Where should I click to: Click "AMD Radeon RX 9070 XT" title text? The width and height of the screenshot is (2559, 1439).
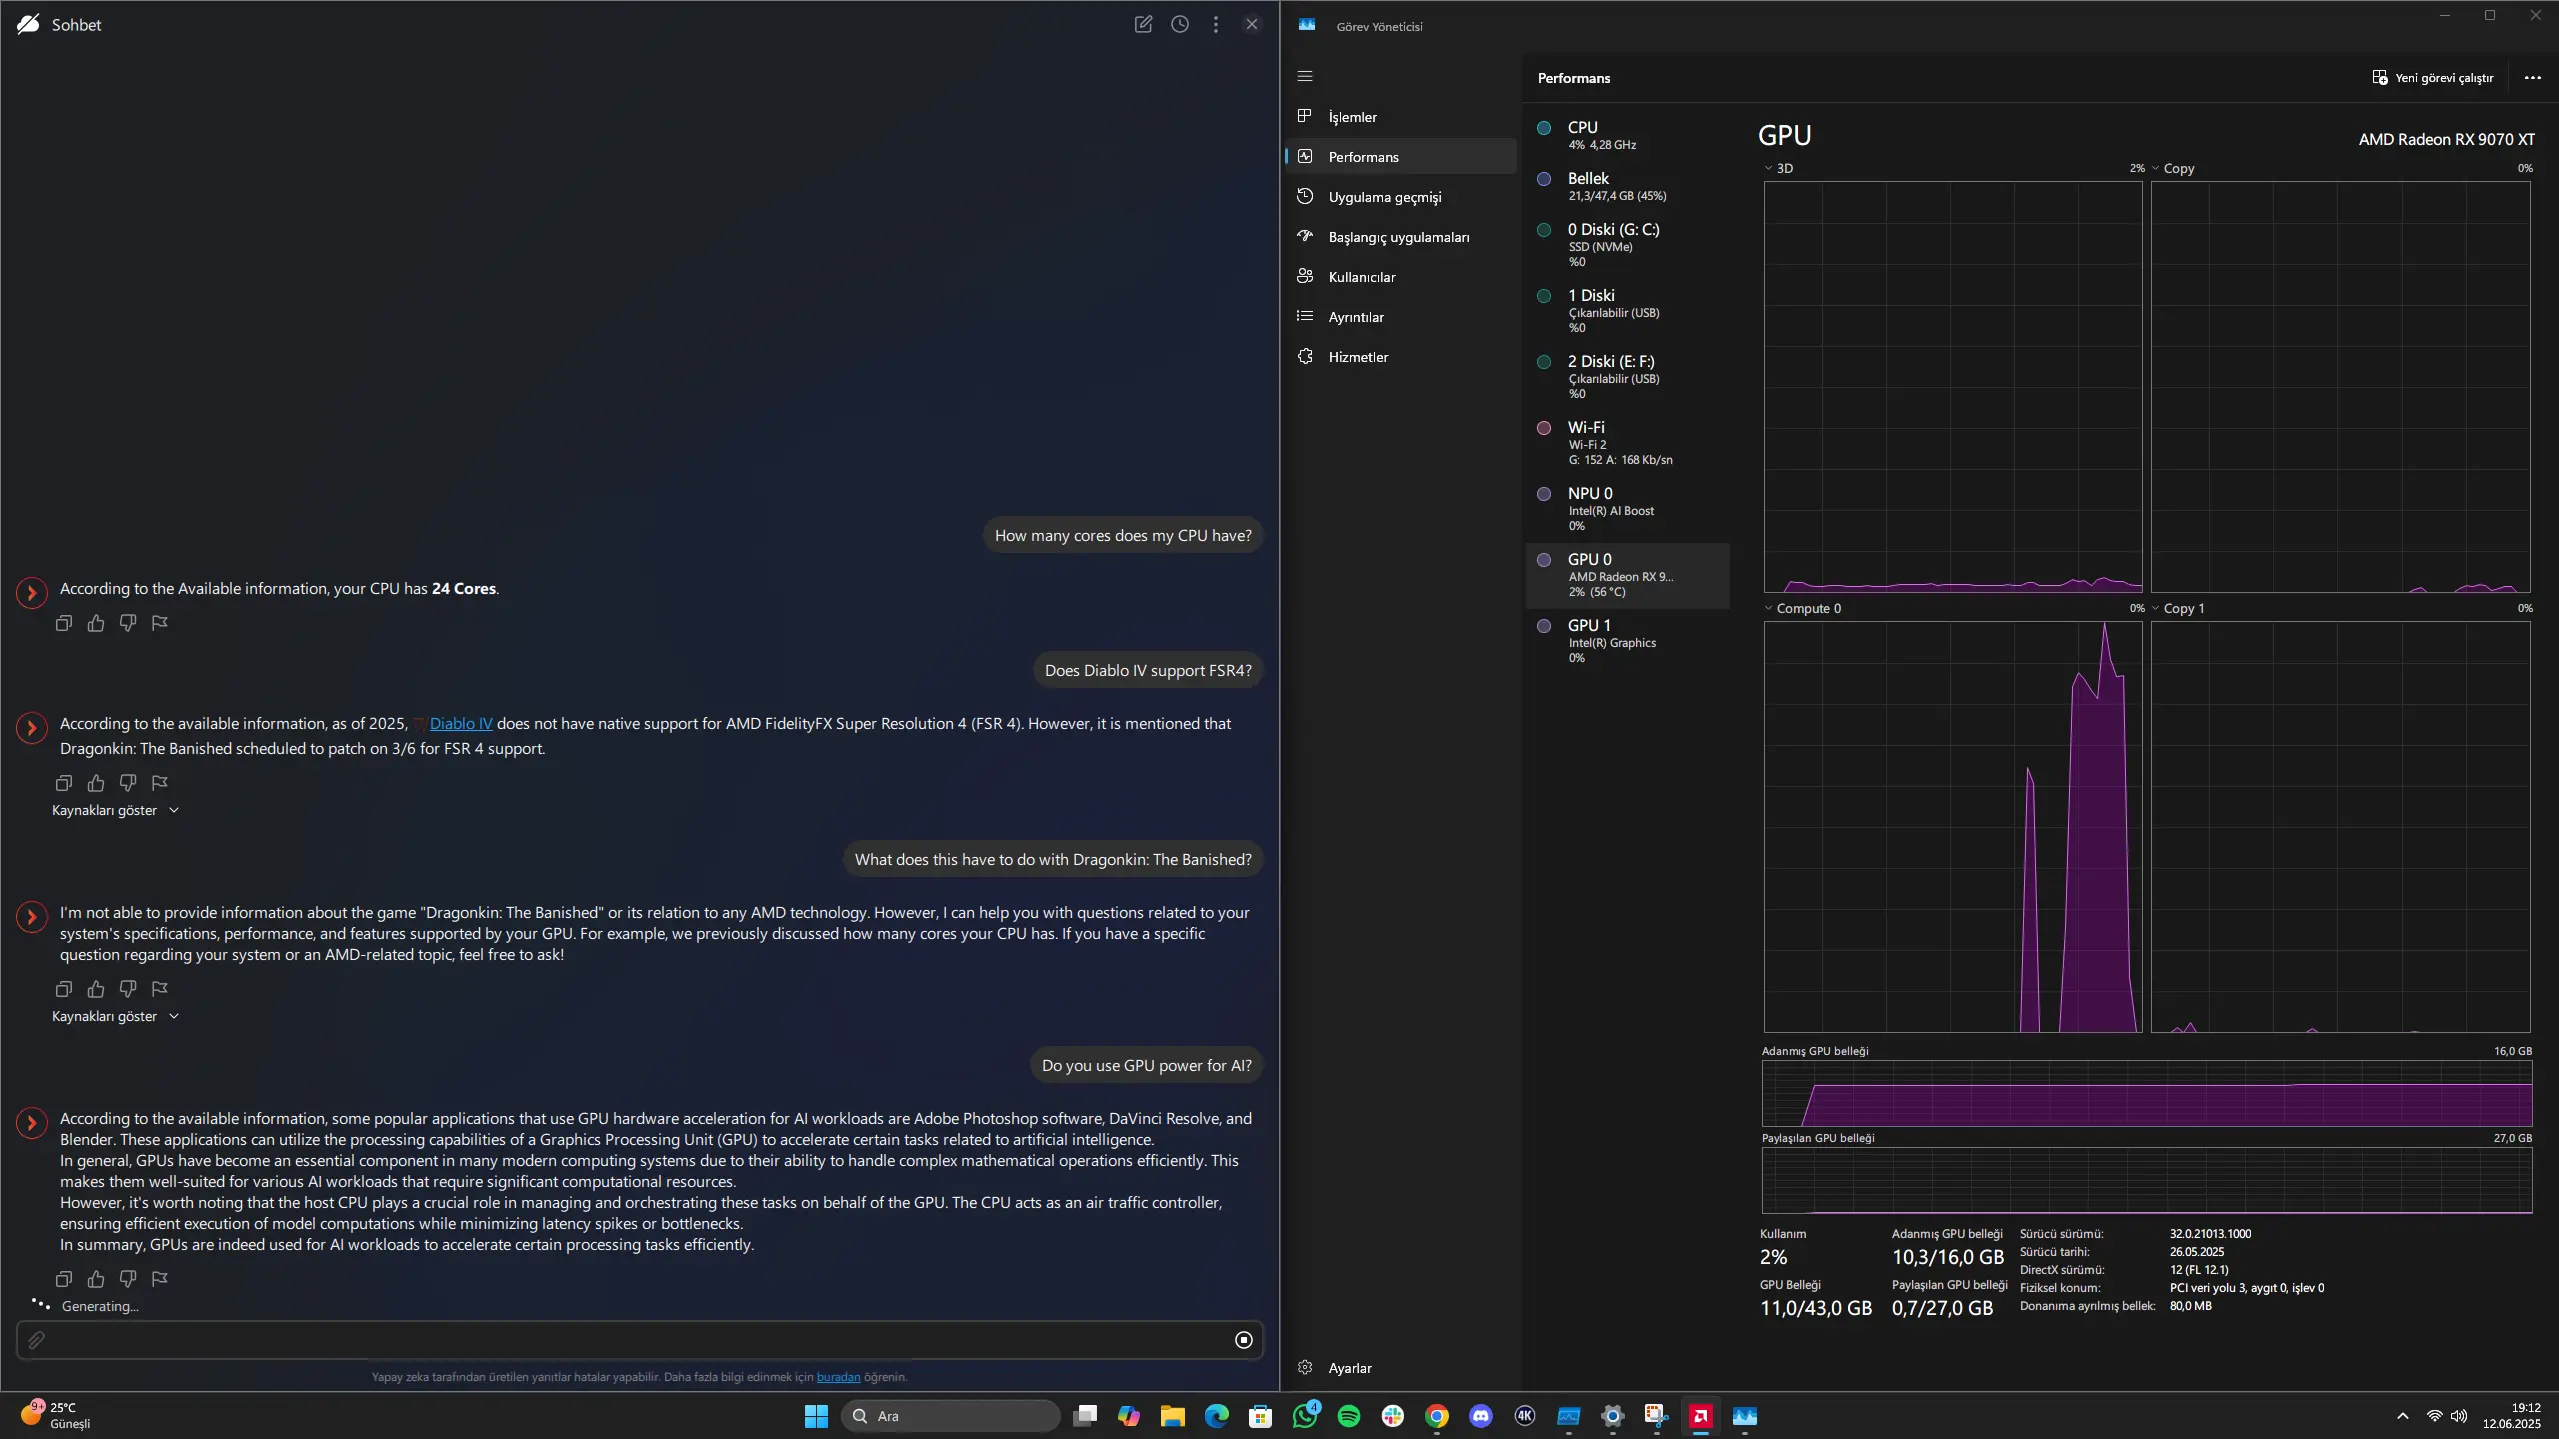coord(2446,140)
